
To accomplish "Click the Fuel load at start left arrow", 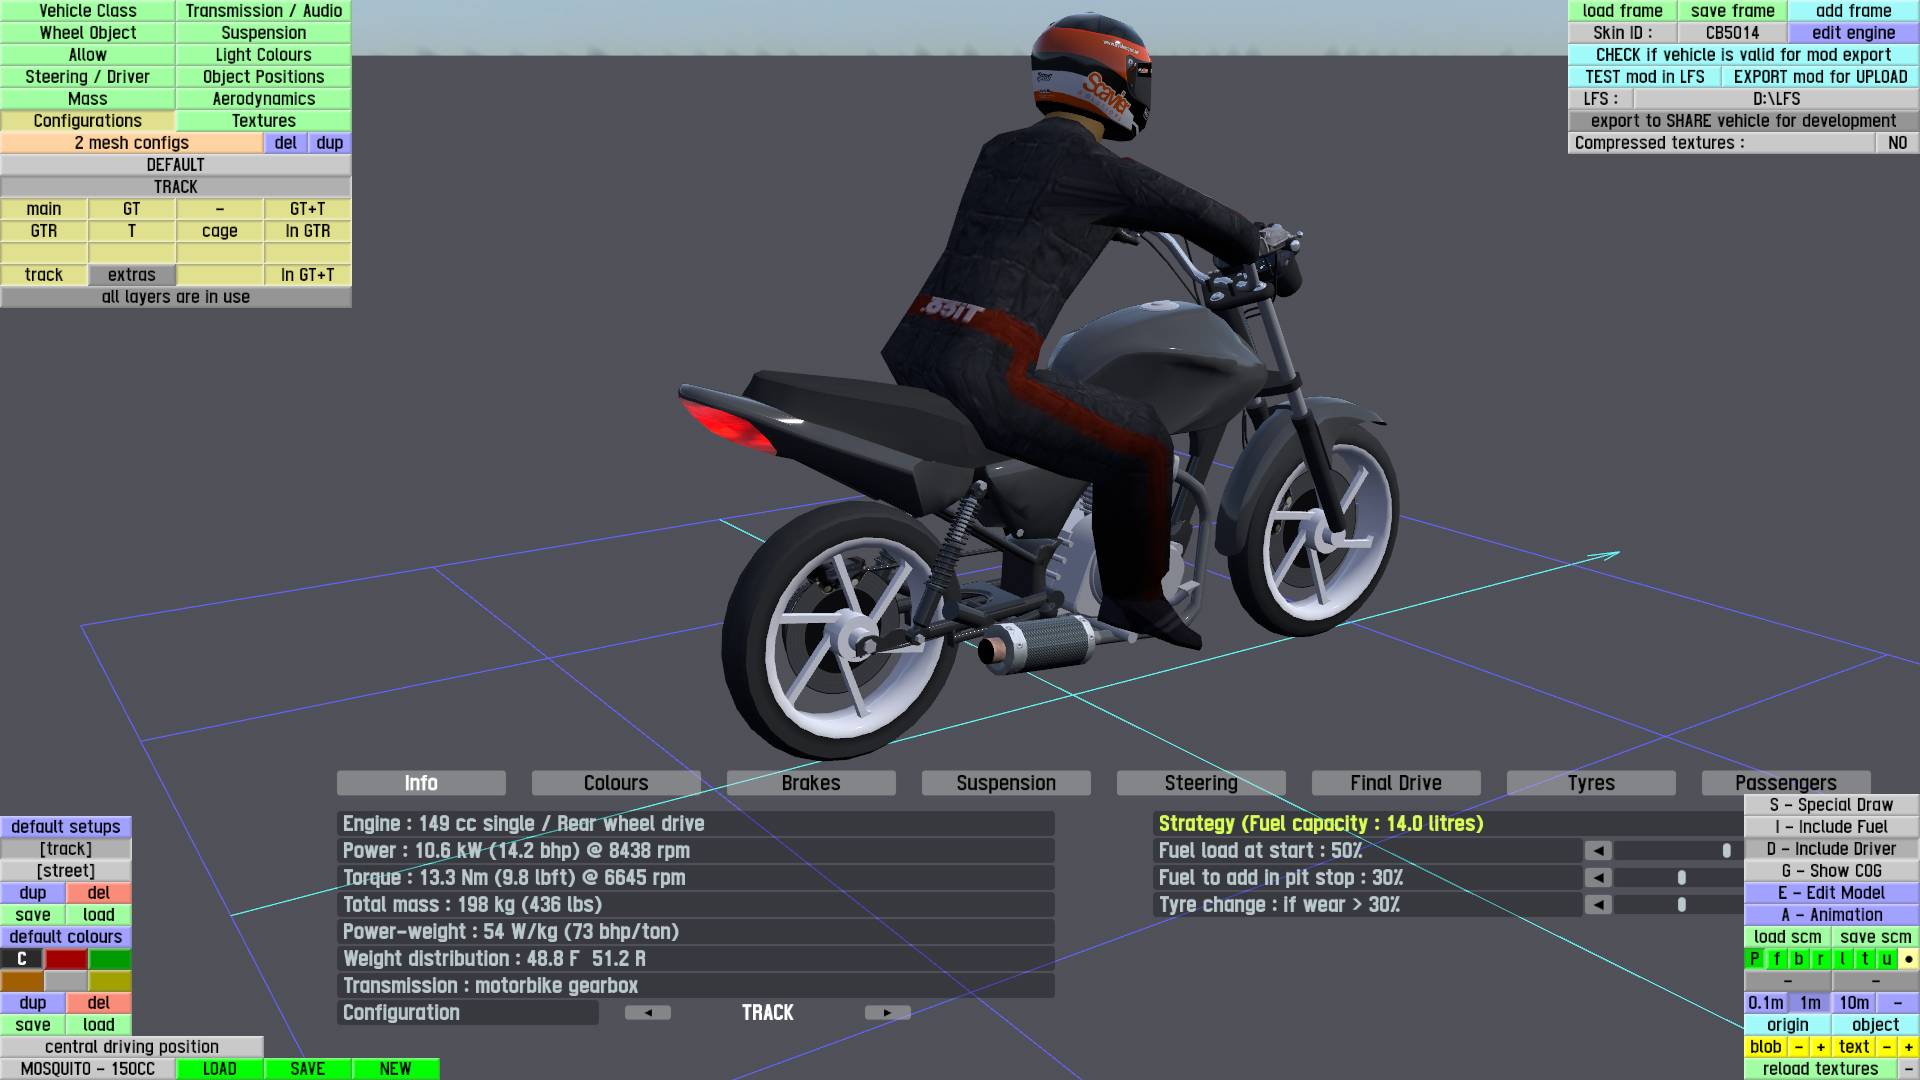I will pyautogui.click(x=1598, y=851).
